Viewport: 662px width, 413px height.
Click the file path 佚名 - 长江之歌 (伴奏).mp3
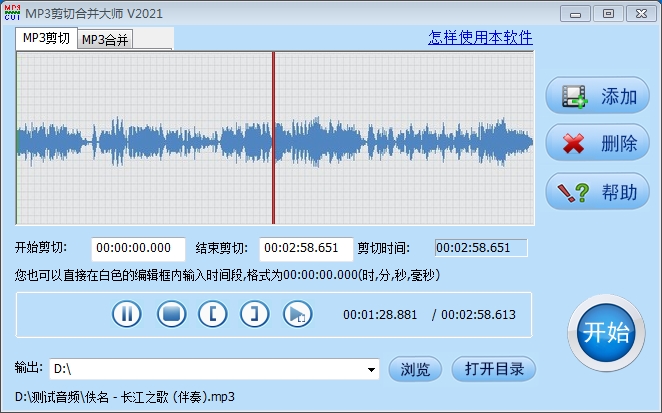tap(125, 397)
